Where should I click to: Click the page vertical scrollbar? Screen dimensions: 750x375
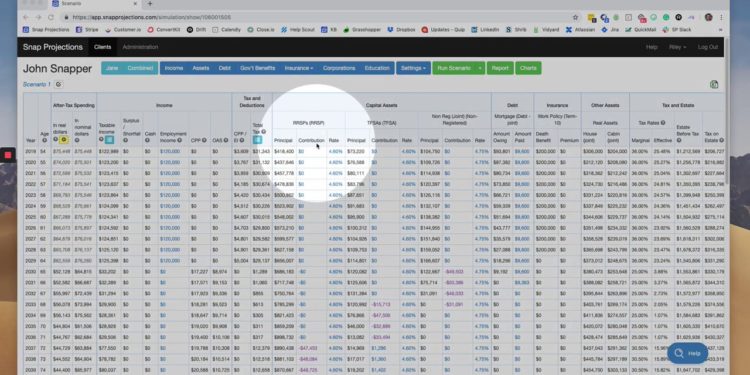point(727,110)
